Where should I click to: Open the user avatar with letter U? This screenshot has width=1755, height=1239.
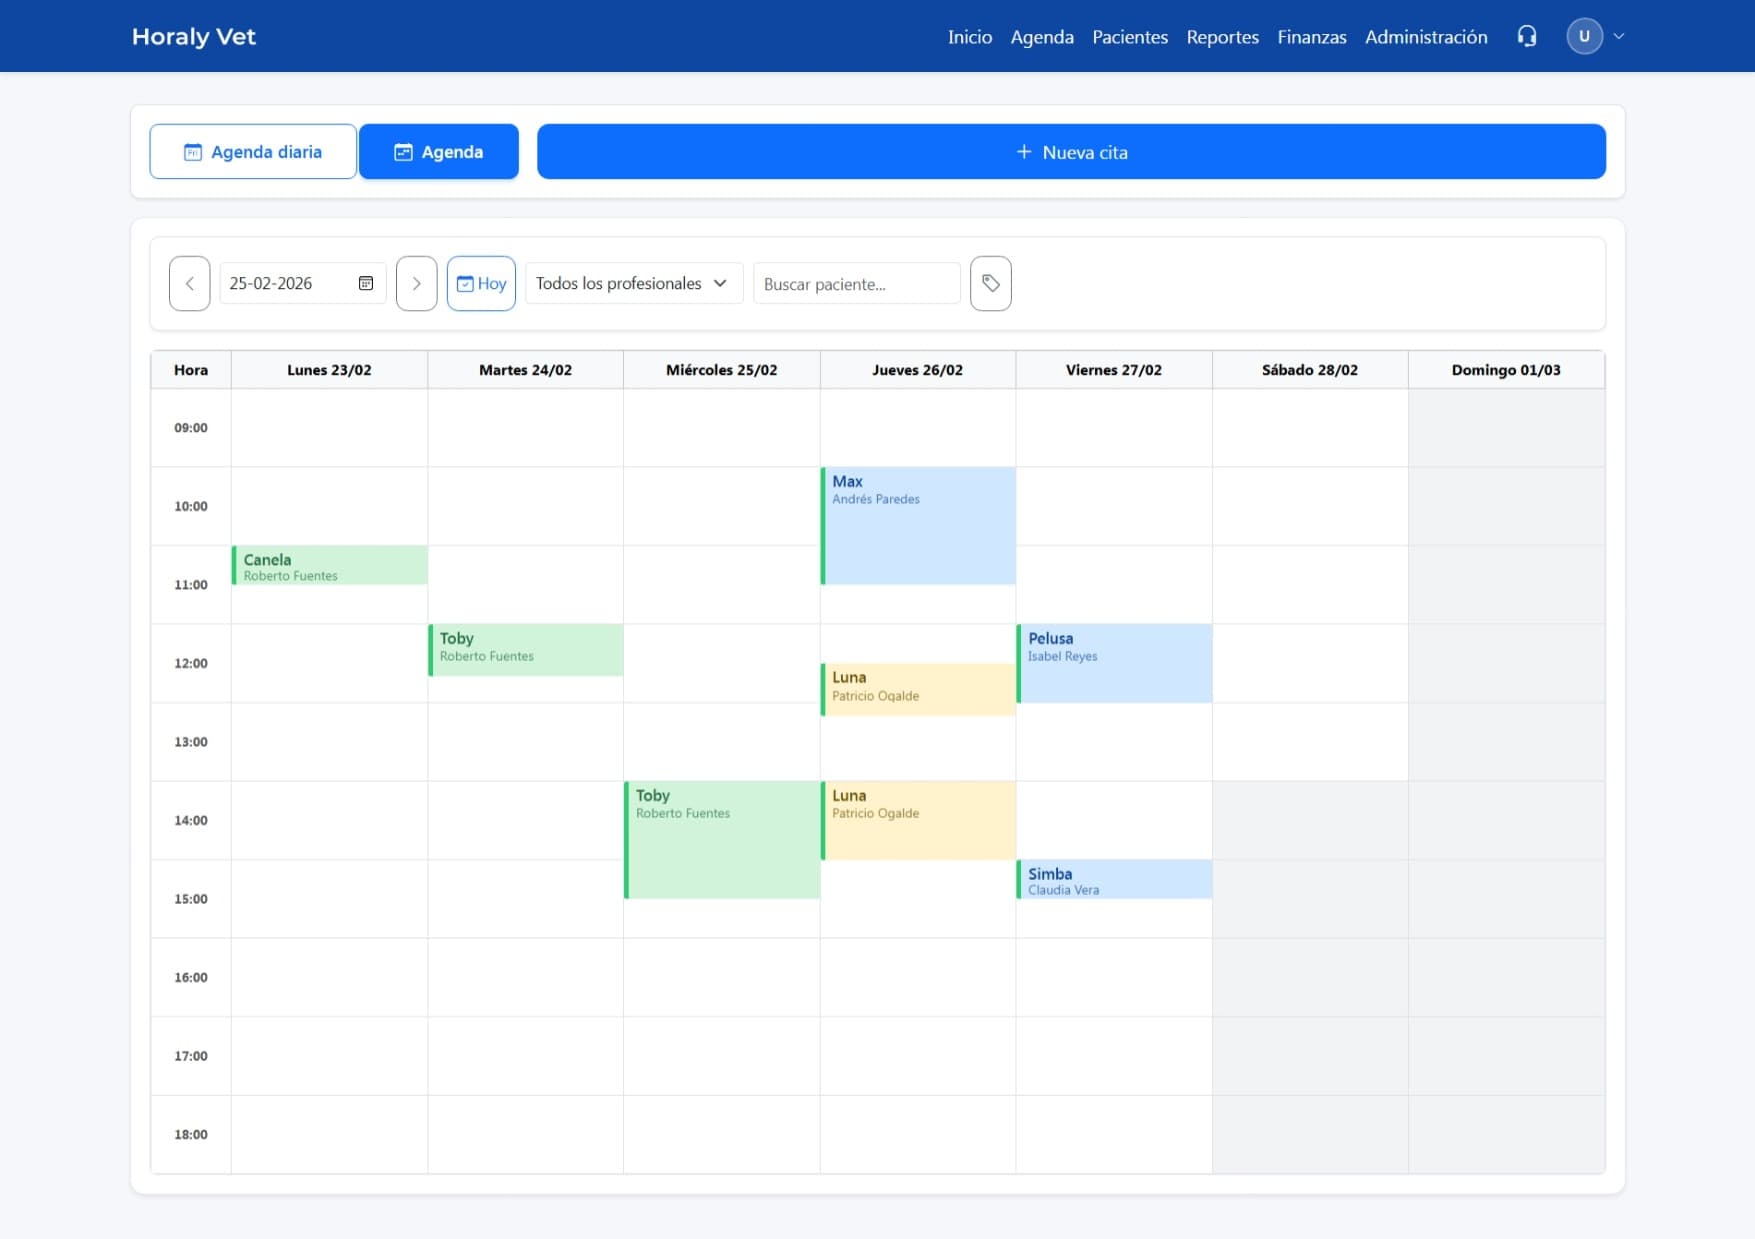point(1584,36)
